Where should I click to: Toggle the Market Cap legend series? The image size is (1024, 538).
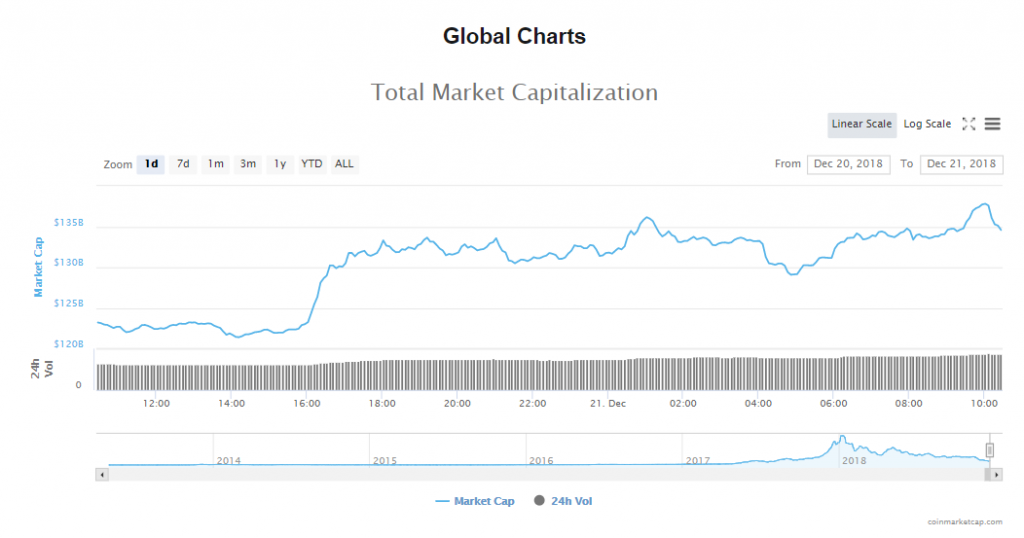475,501
